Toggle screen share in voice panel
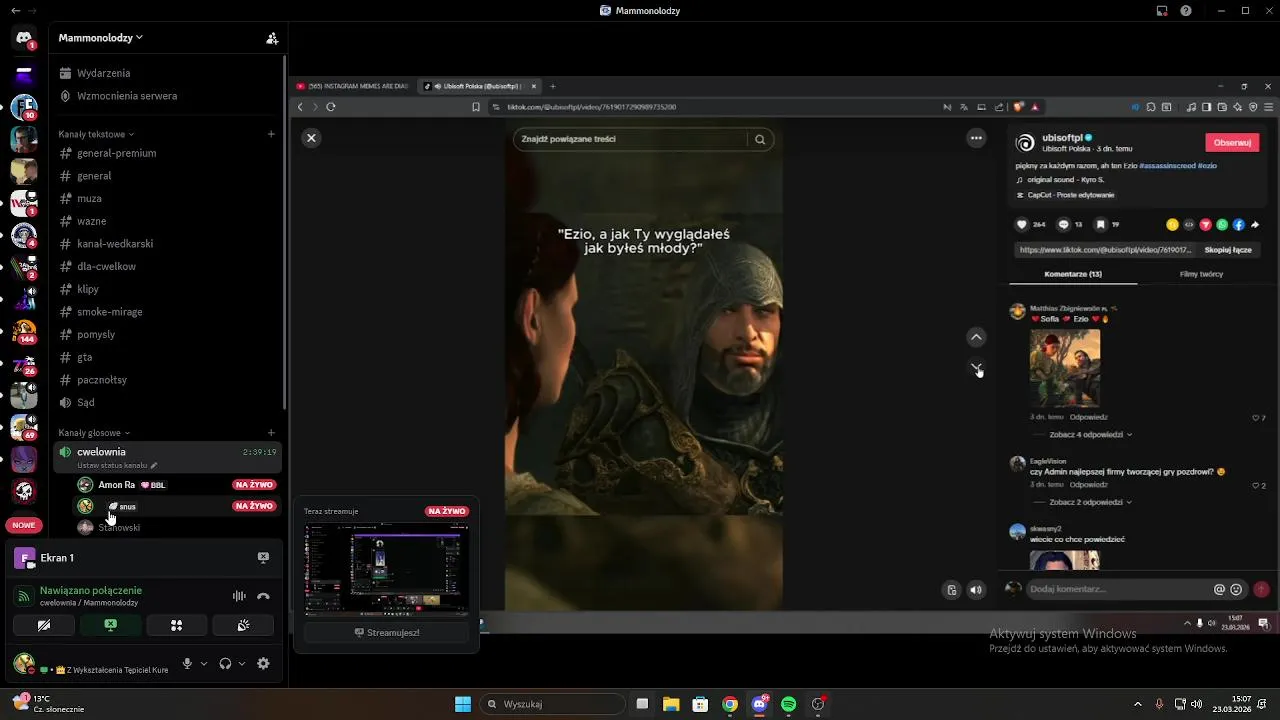The width and height of the screenshot is (1280, 720). coord(110,625)
